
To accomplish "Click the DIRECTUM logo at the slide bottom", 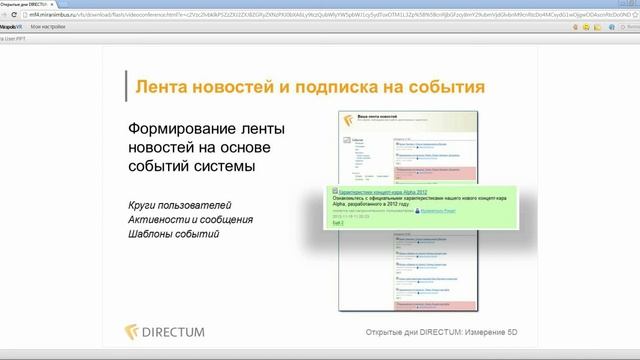I will coord(164,332).
